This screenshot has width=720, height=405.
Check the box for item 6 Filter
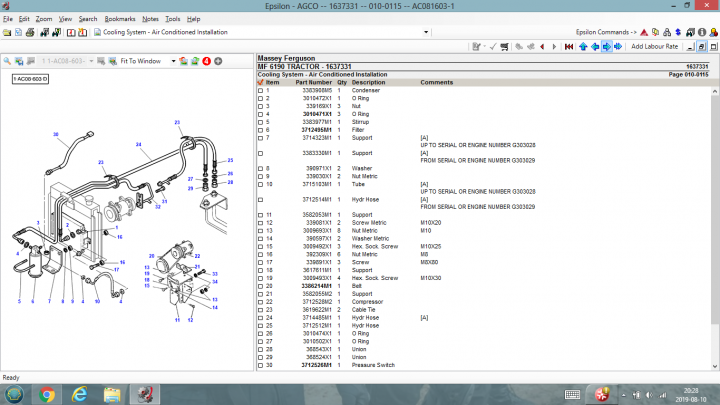click(x=261, y=130)
